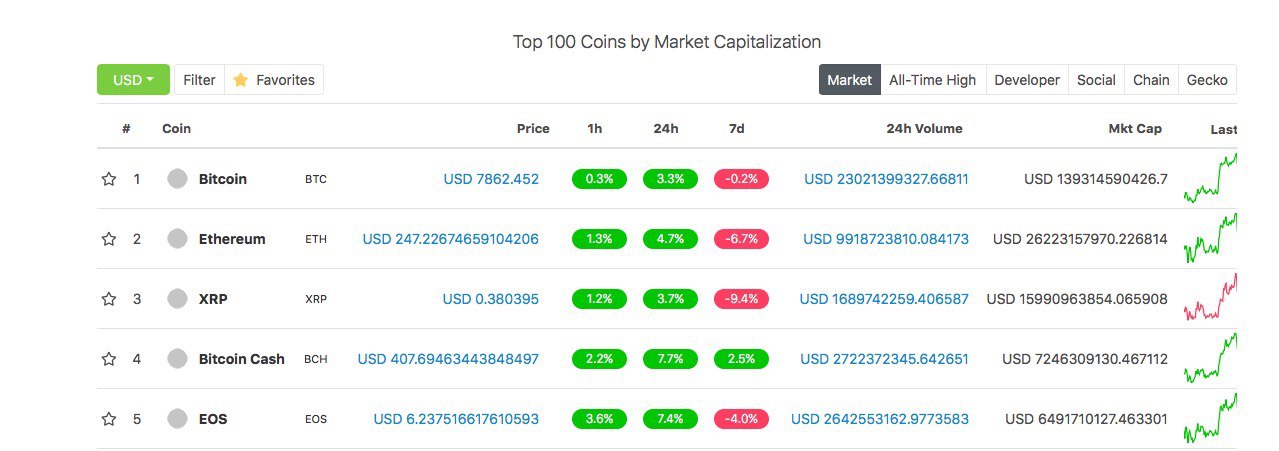
Task: Click the Bitcoin Cash star icon
Action: [109, 359]
